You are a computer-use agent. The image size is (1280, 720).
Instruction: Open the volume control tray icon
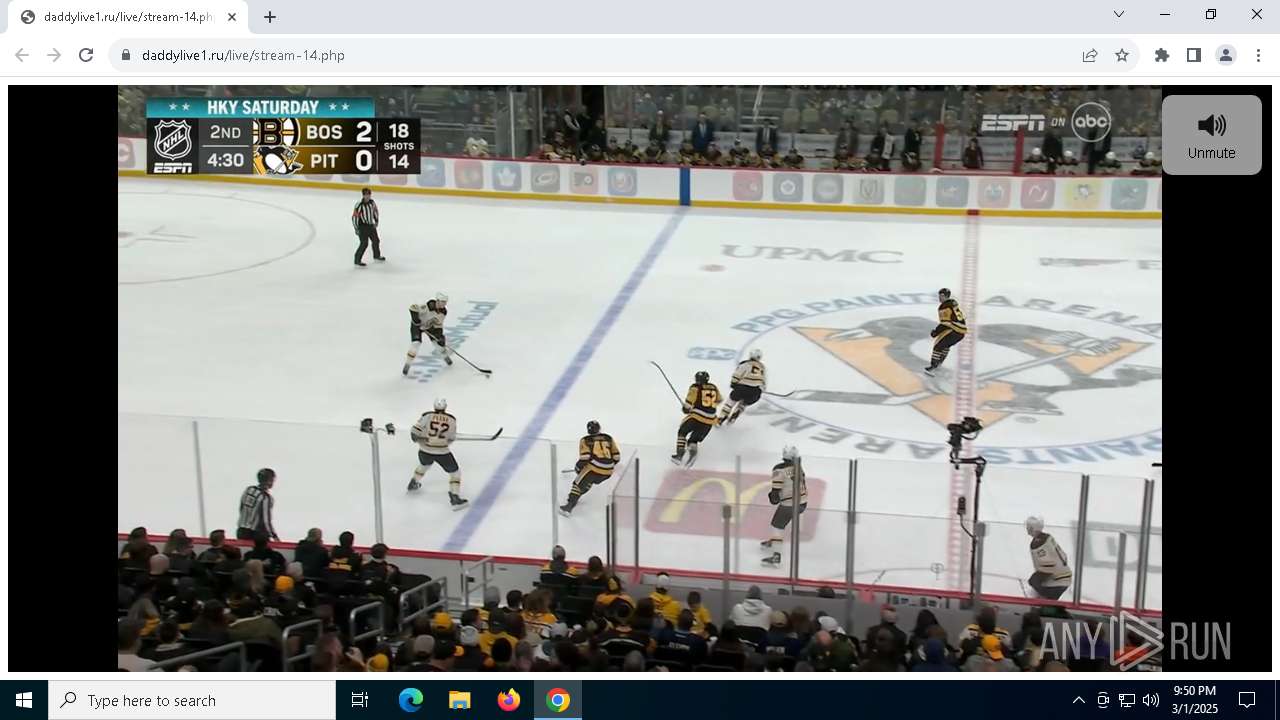point(1151,700)
